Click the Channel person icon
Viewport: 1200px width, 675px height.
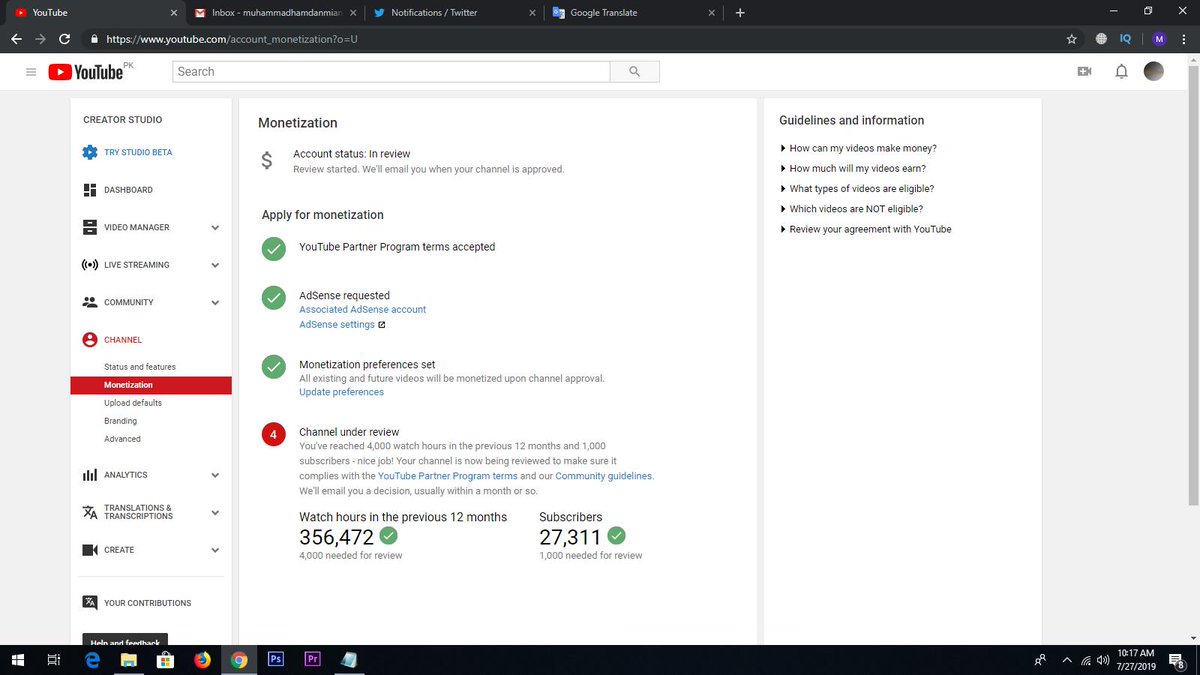(90, 340)
